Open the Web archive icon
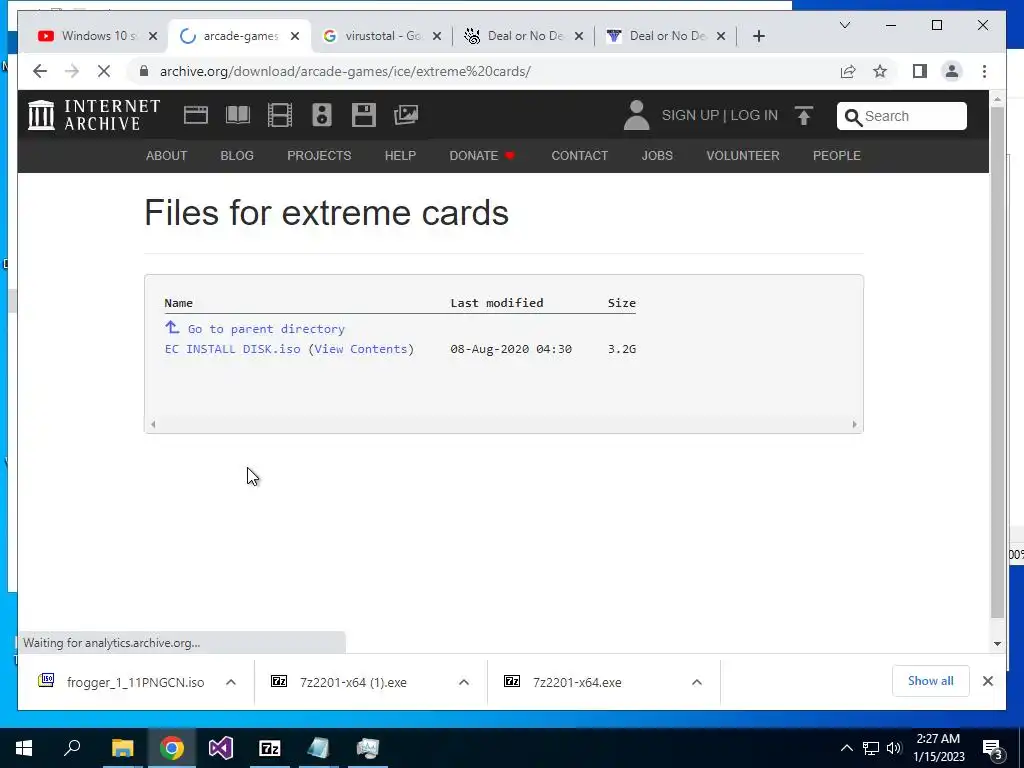Screen dimensions: 1024x768 (195, 115)
